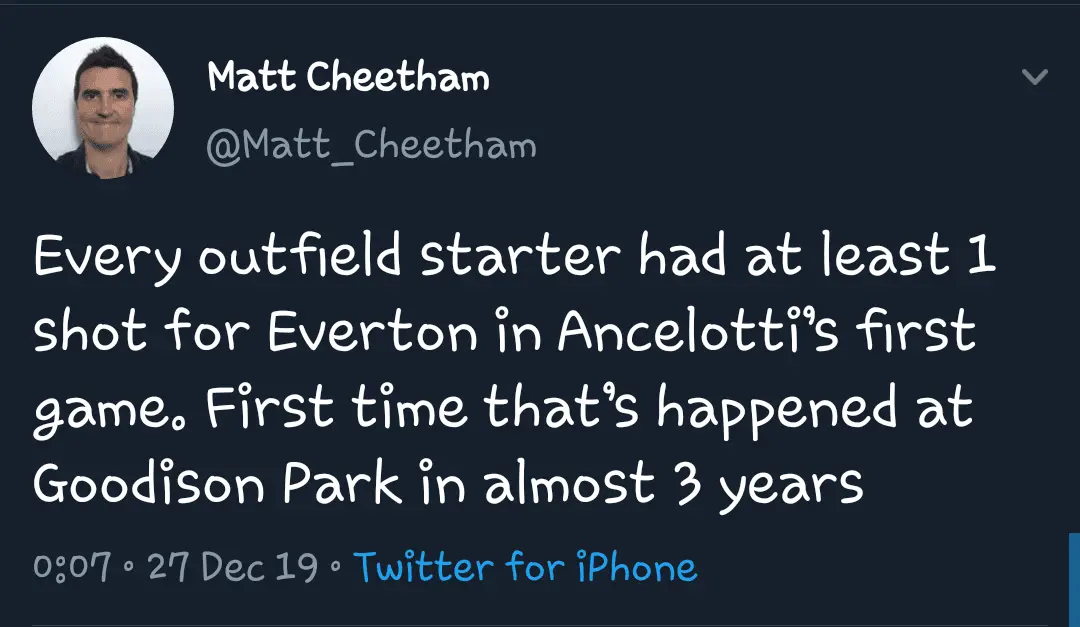Open the Matt Cheetham display name
The image size is (1080, 627).
[348, 77]
